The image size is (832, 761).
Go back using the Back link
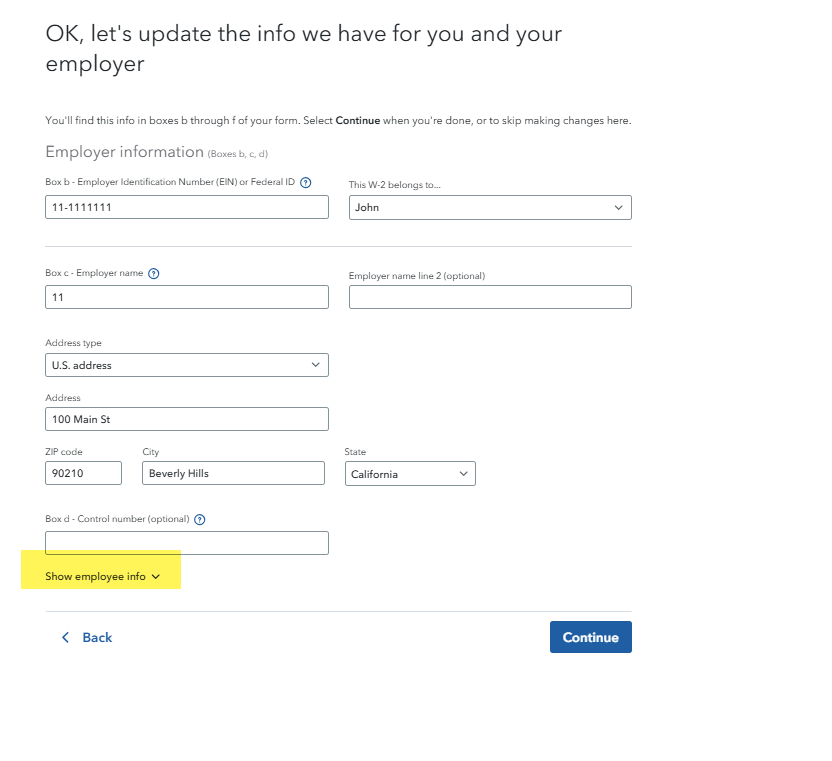tap(97, 637)
